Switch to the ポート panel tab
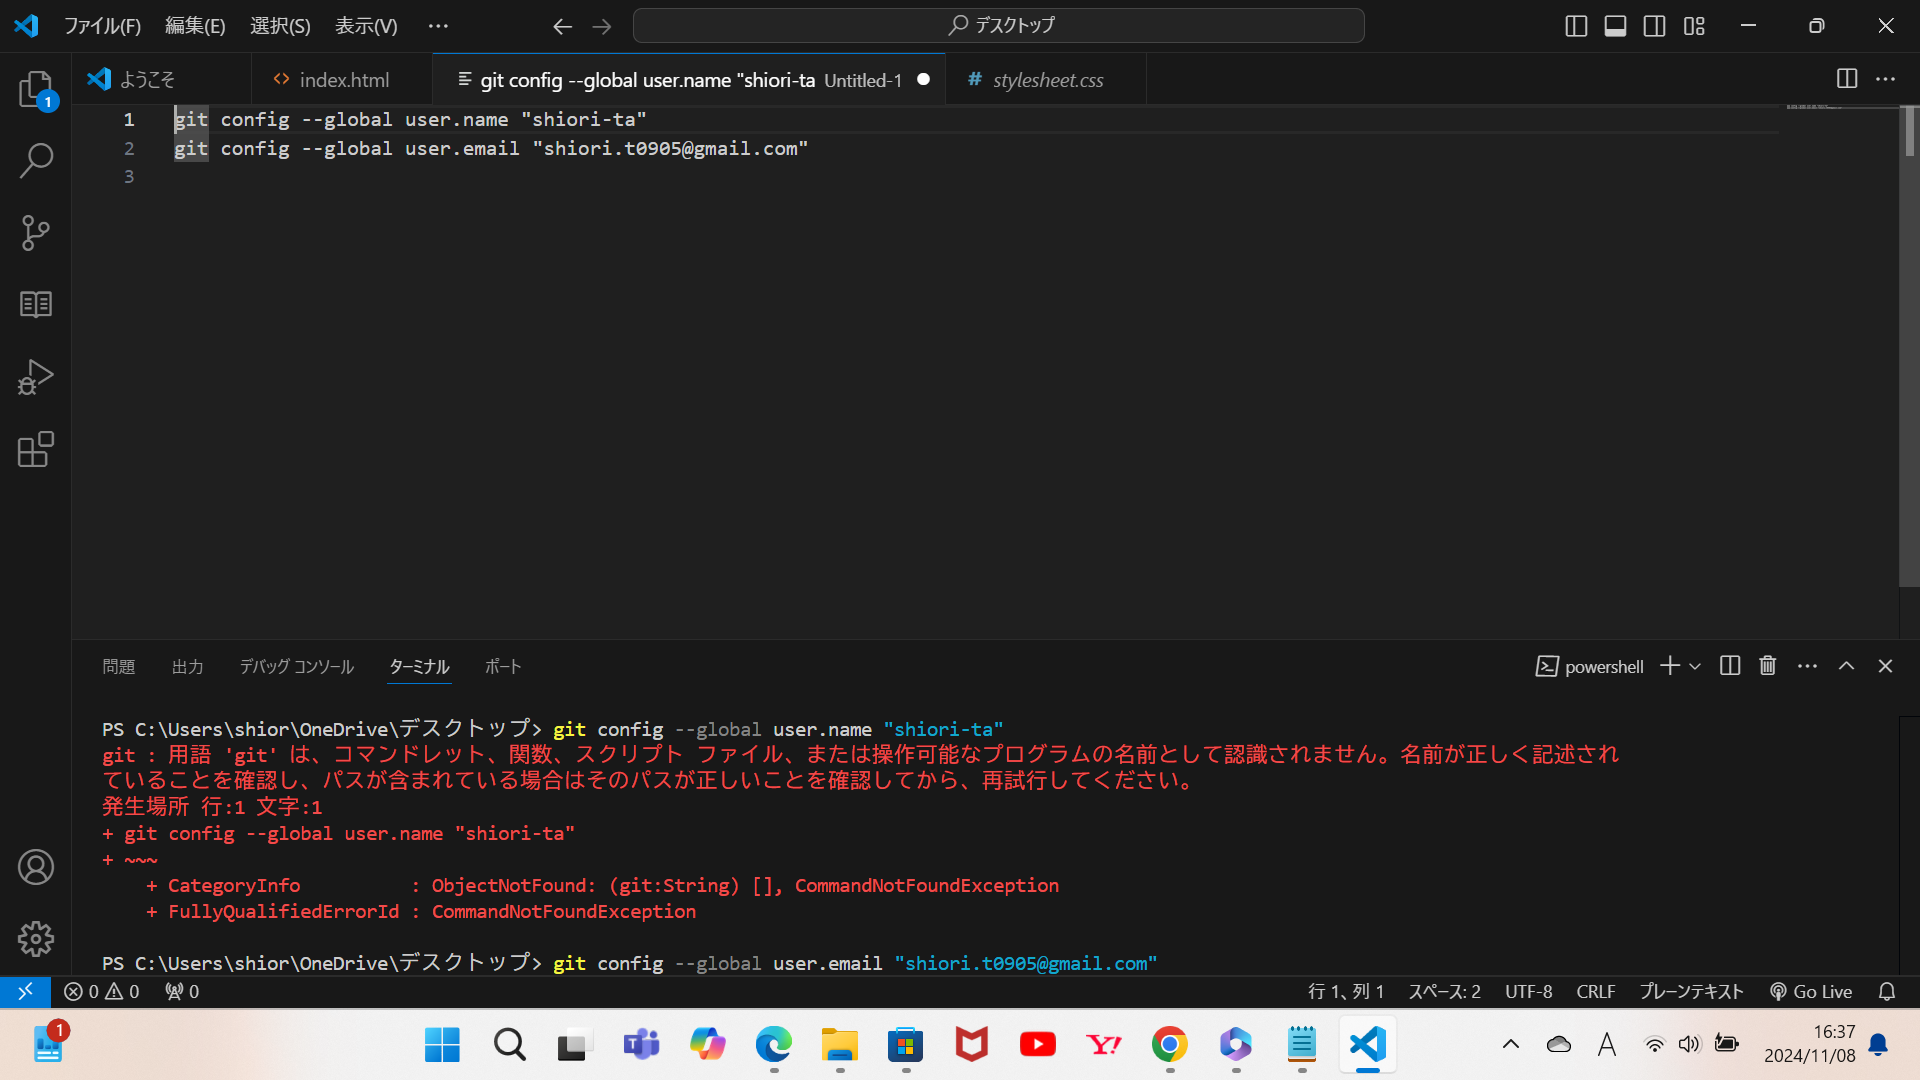This screenshot has height=1080, width=1920. pyautogui.click(x=503, y=667)
